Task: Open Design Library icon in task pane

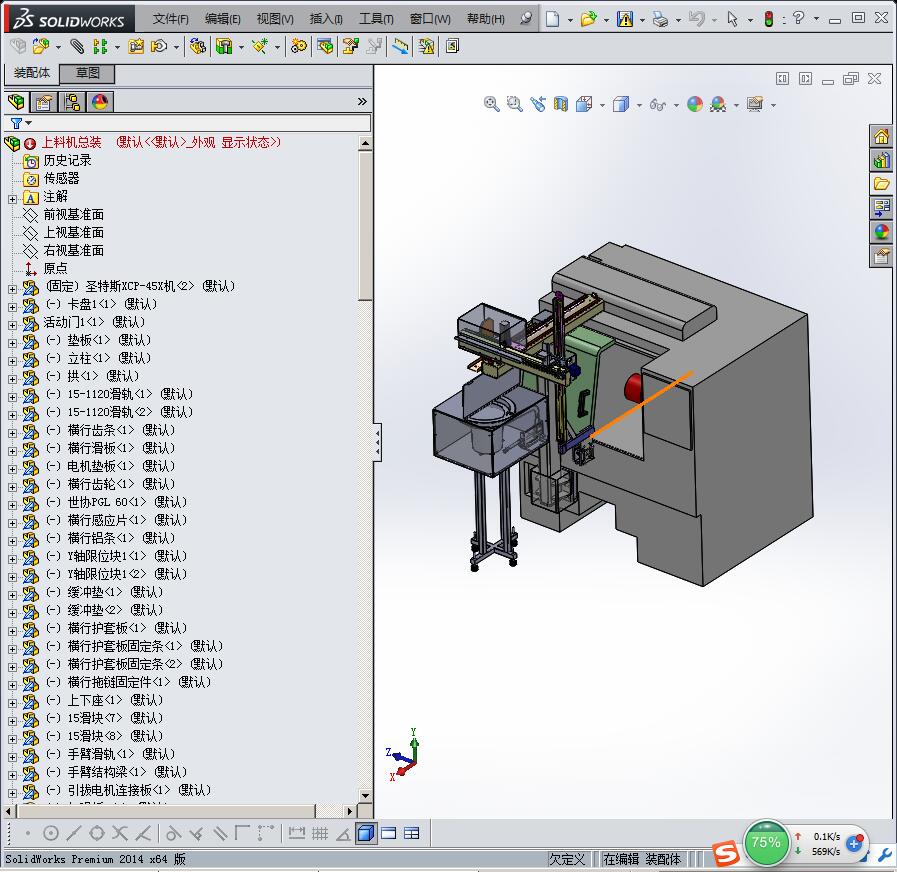Action: (x=881, y=160)
